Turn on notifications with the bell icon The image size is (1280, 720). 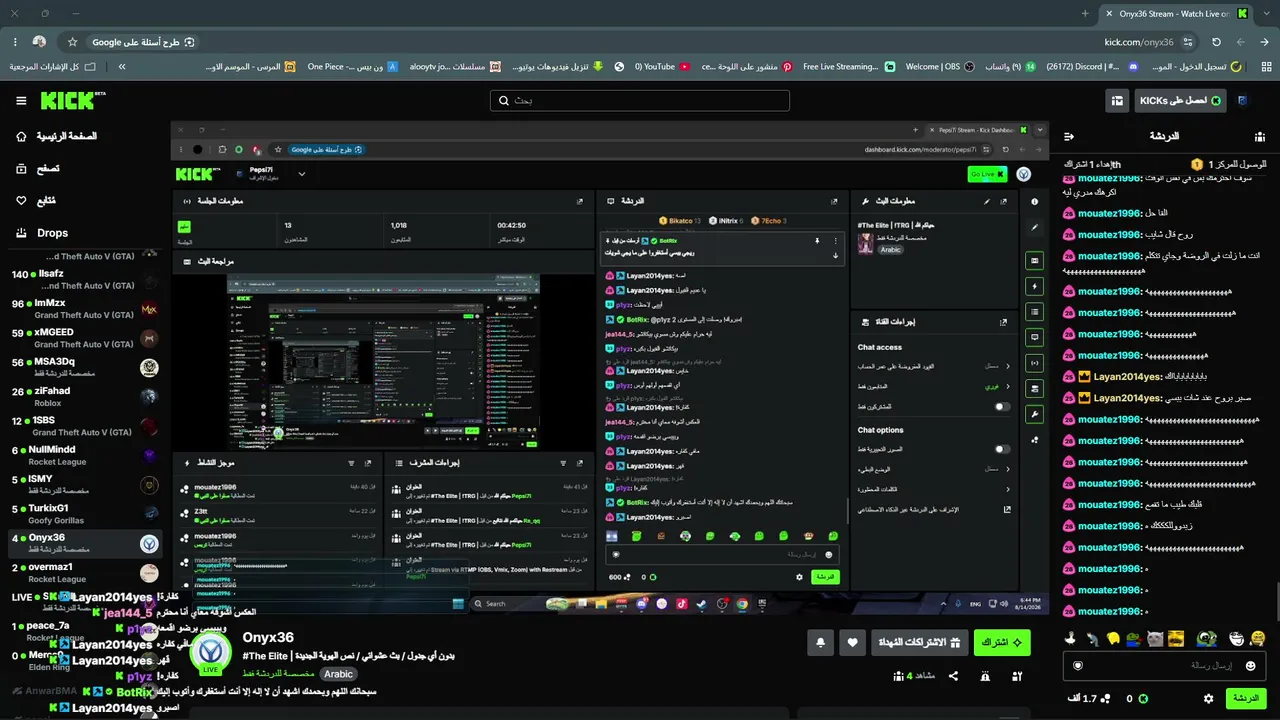pyautogui.click(x=821, y=643)
